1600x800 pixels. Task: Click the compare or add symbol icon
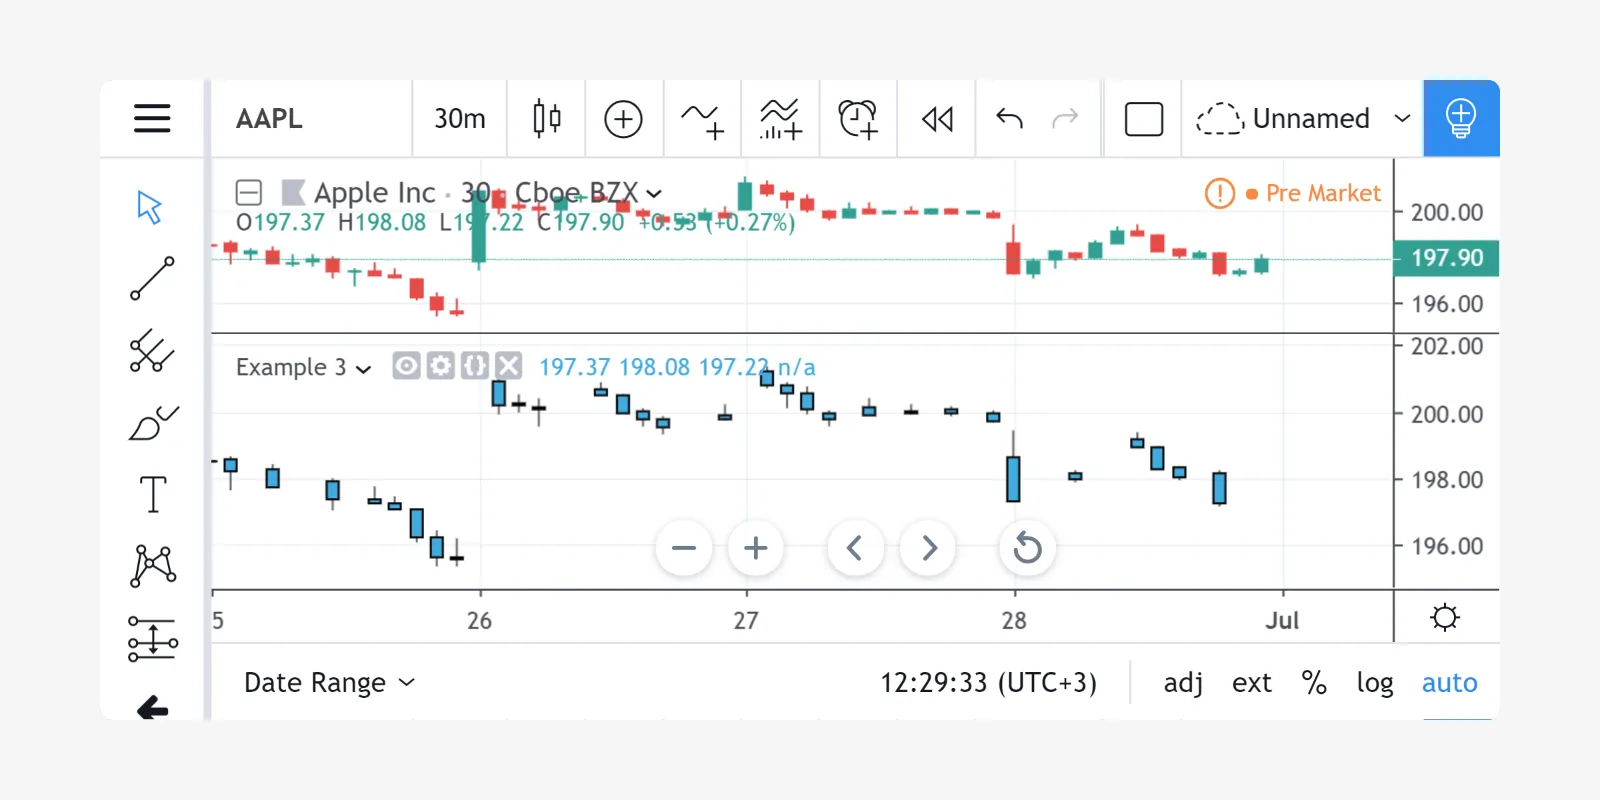coord(623,119)
